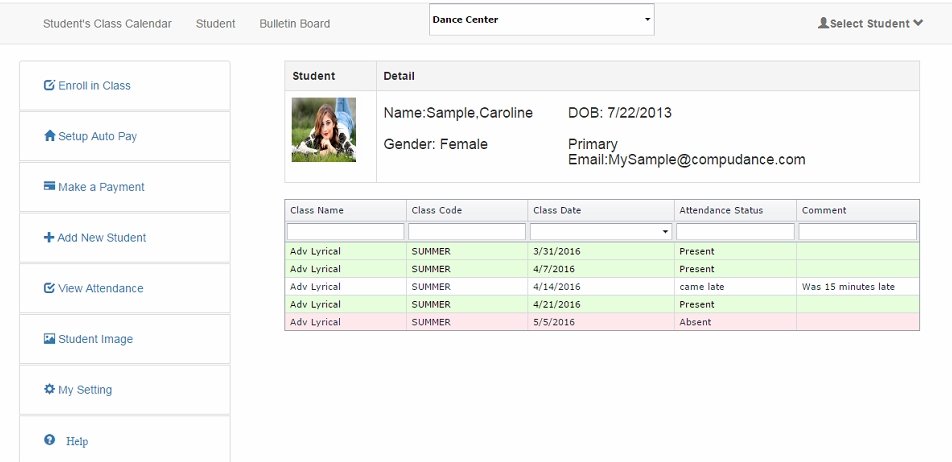
Task: Click the Add New Student link
Action: 101,237
